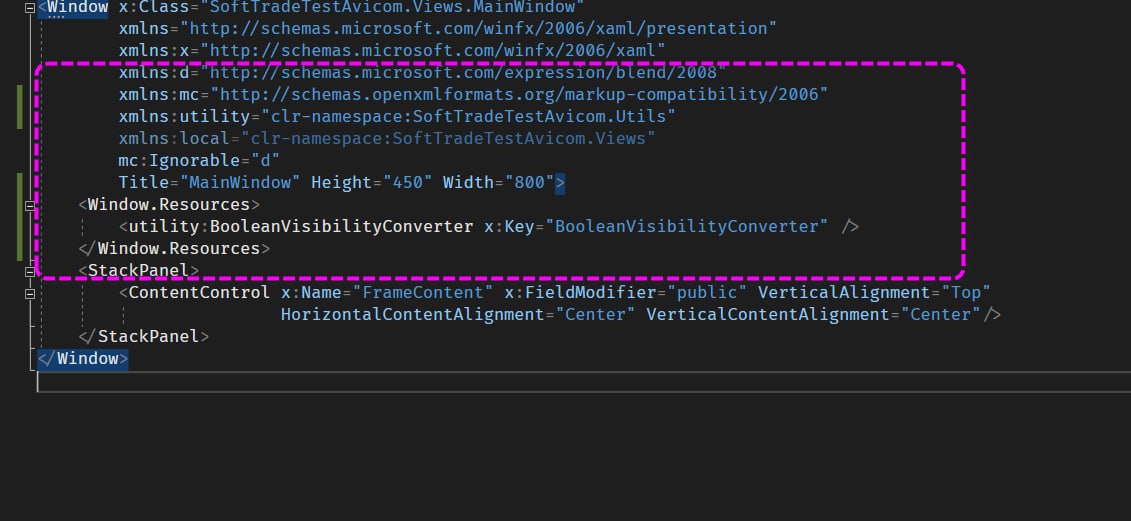Click the "800" Width value
Viewport: 1131px width, 521px height.
tap(529, 183)
